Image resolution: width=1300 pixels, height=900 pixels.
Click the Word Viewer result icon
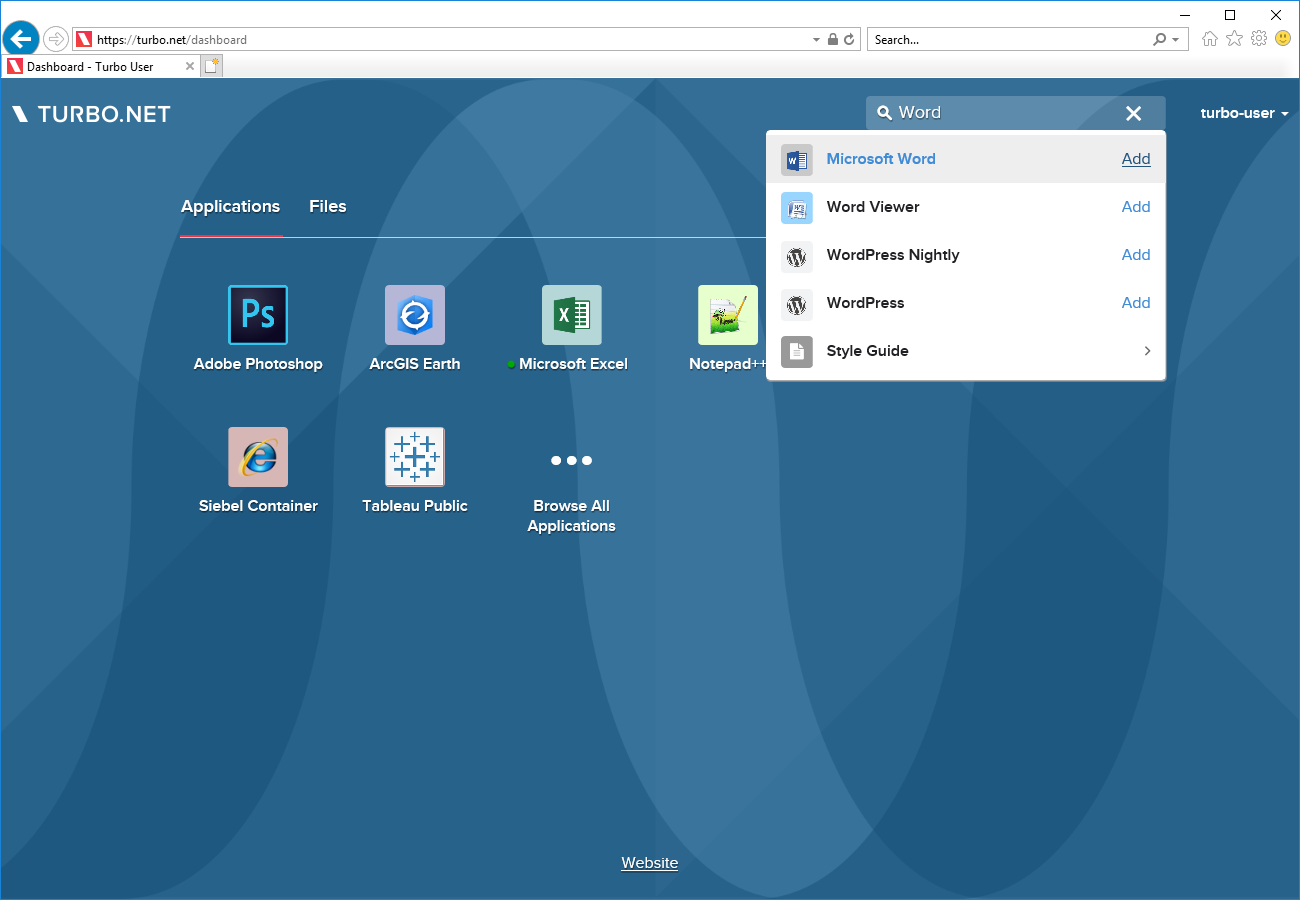pos(796,207)
